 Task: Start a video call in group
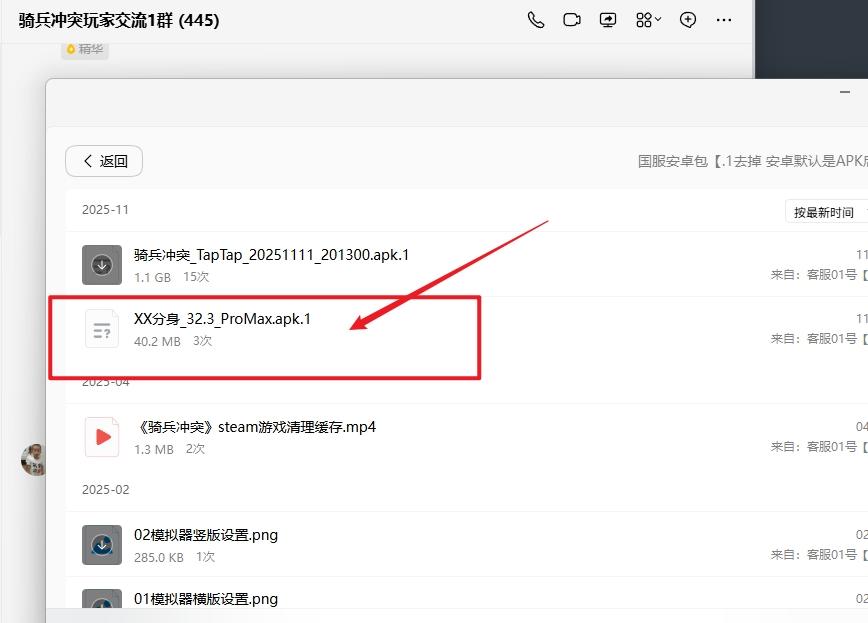pos(572,20)
